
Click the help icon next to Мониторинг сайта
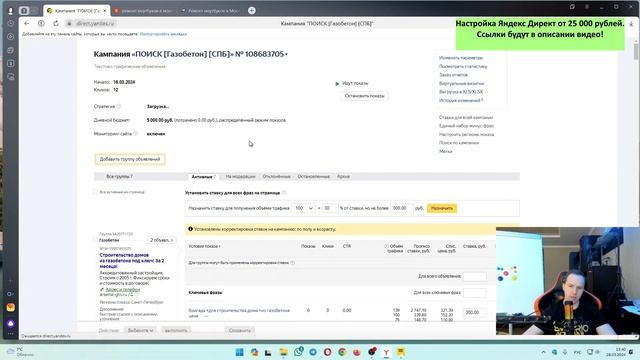136,133
